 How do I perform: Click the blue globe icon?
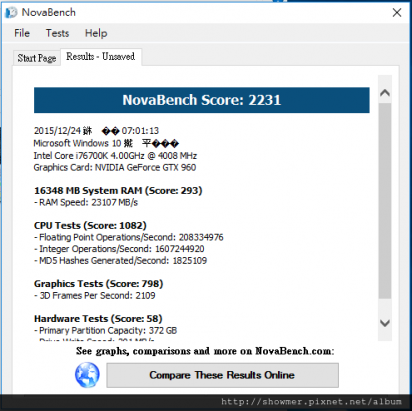tap(87, 375)
